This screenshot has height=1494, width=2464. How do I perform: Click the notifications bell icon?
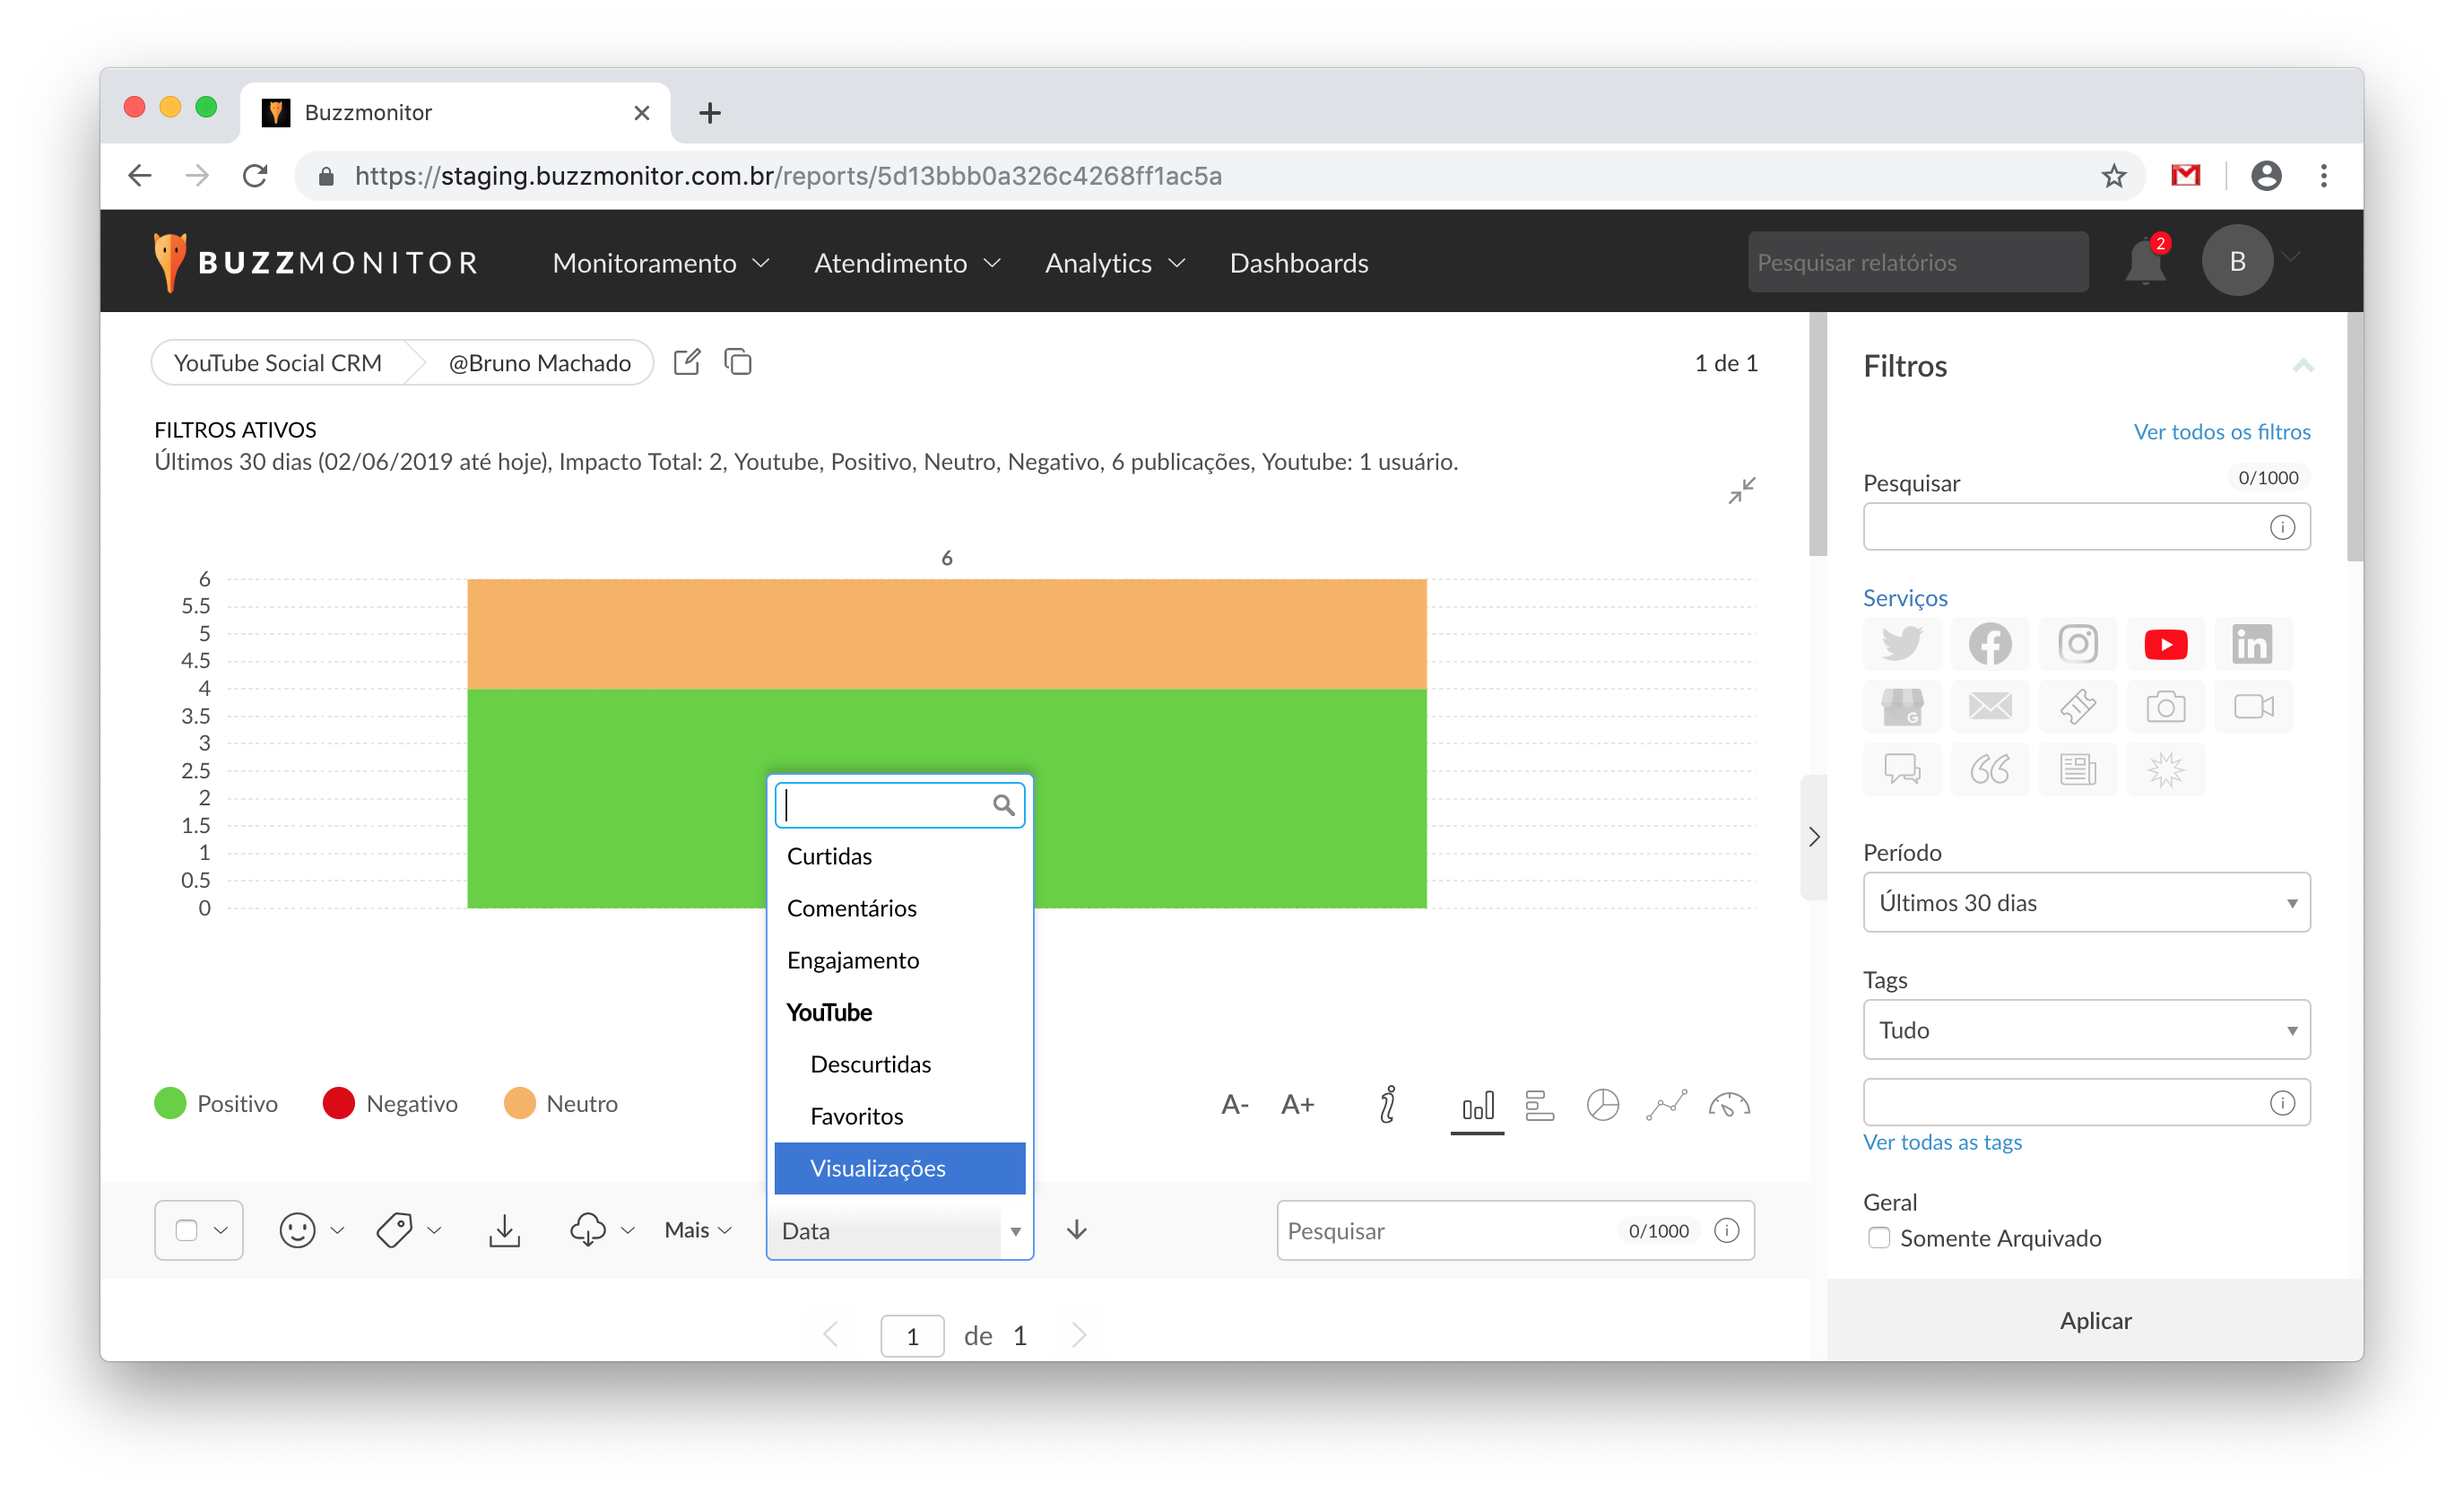tap(2144, 263)
